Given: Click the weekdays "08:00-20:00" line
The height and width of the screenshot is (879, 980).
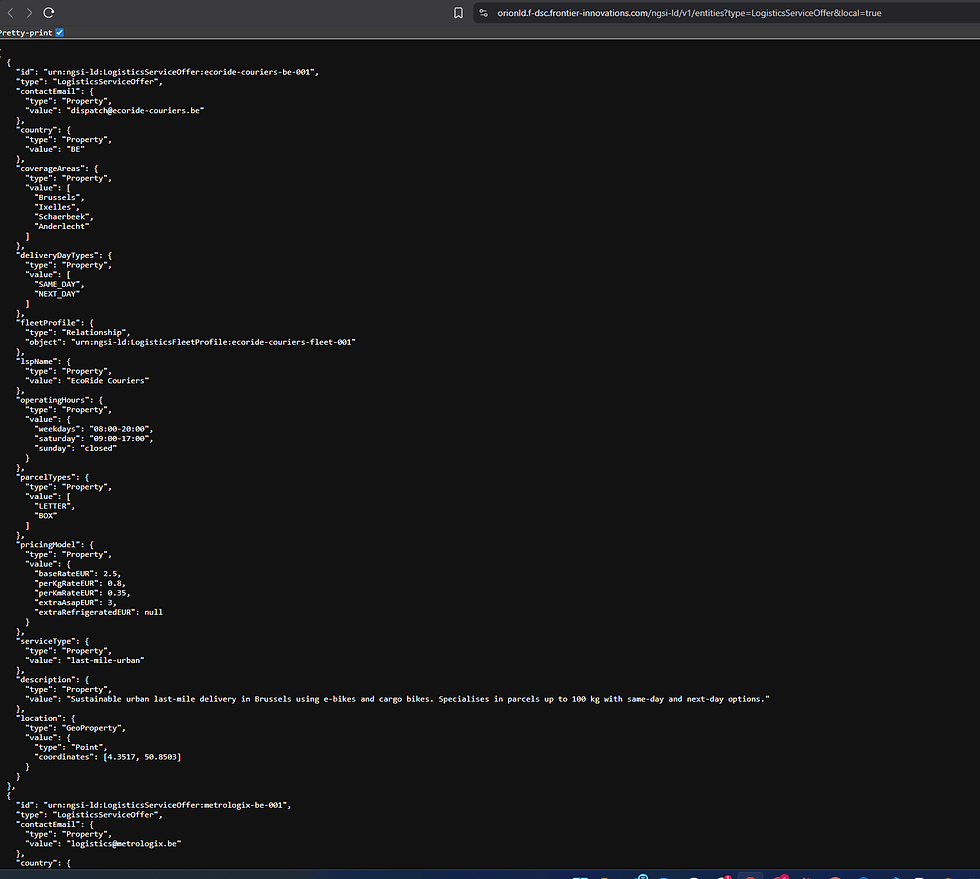Looking at the screenshot, I should pyautogui.click(x=94, y=429).
